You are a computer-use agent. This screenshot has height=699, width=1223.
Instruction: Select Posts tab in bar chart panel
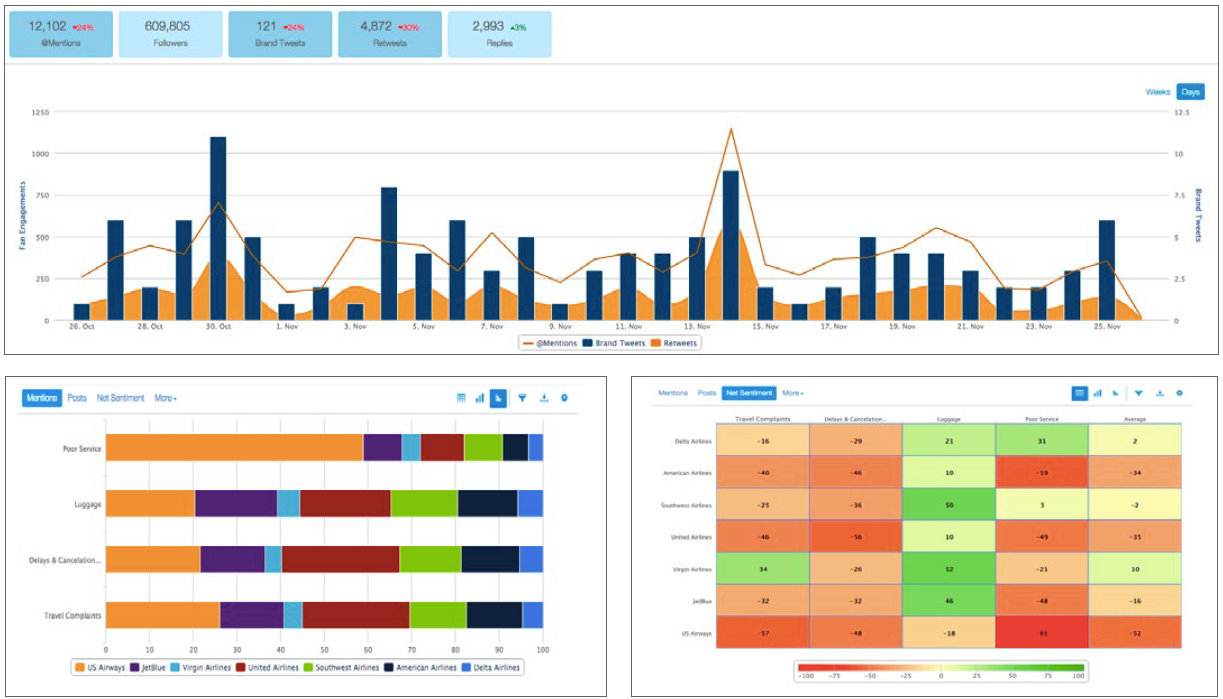[77, 398]
